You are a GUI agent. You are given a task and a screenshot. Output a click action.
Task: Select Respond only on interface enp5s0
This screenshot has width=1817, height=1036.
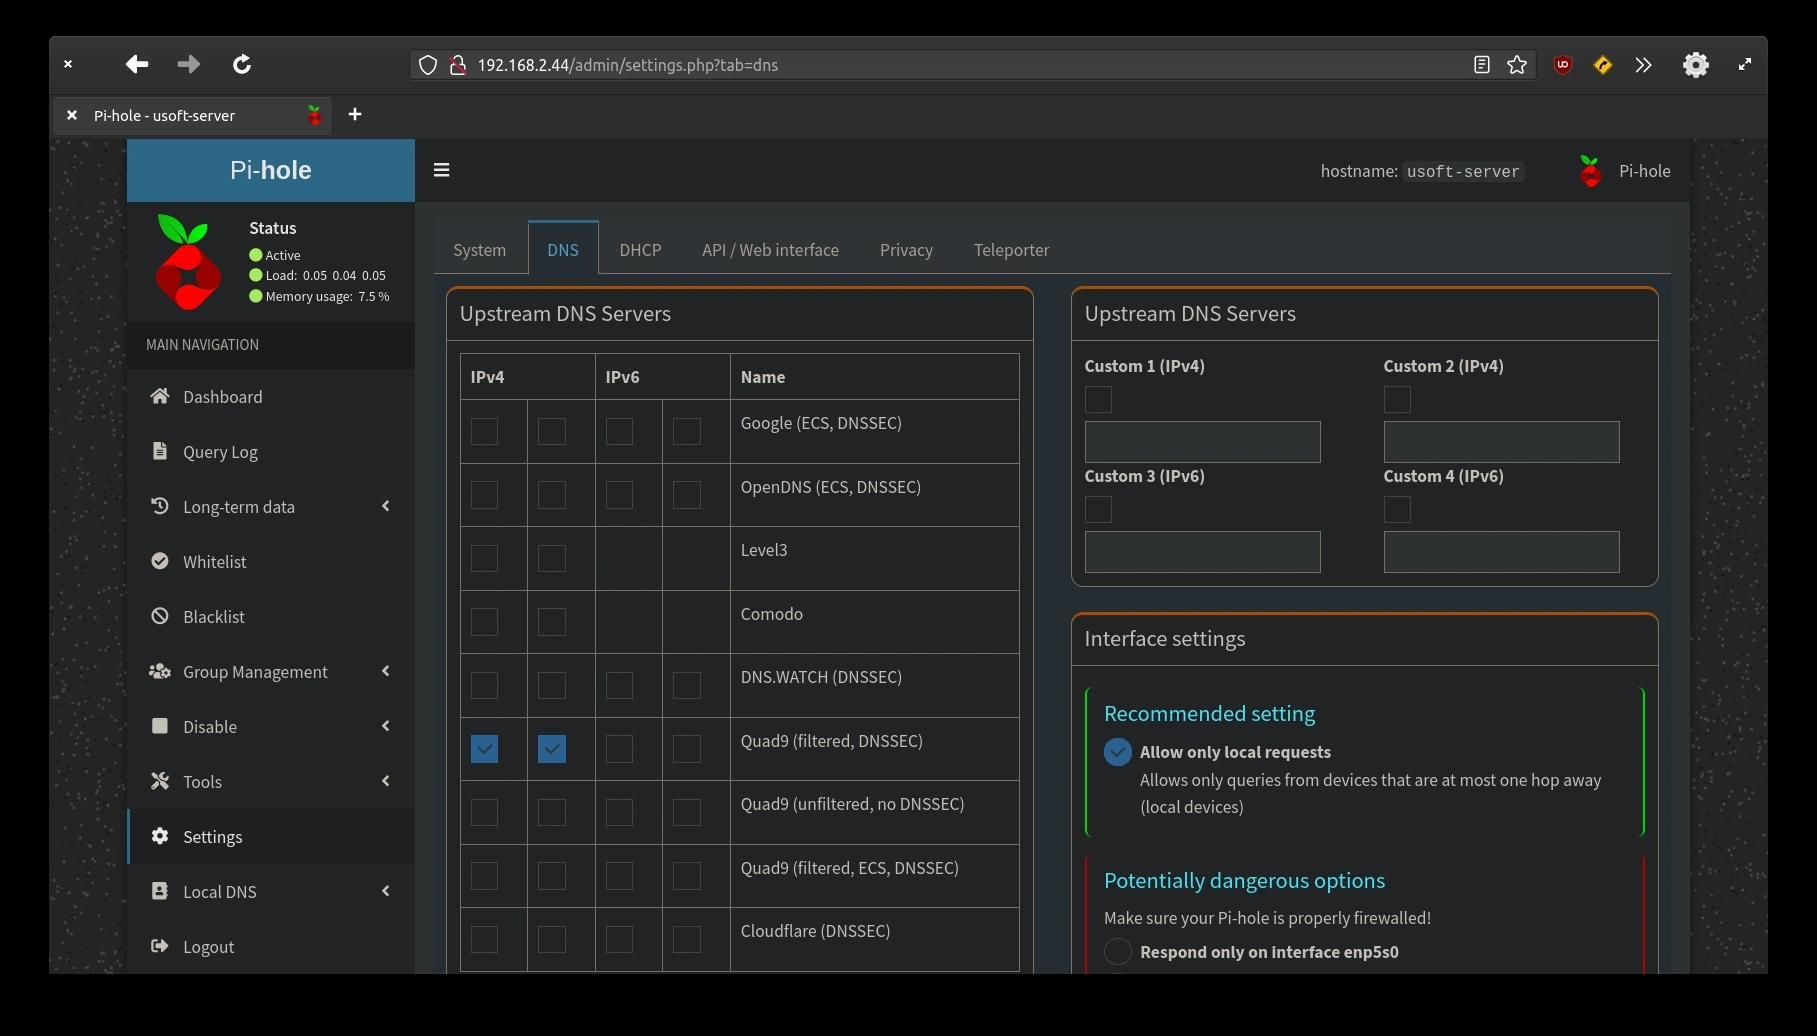coord(1118,952)
